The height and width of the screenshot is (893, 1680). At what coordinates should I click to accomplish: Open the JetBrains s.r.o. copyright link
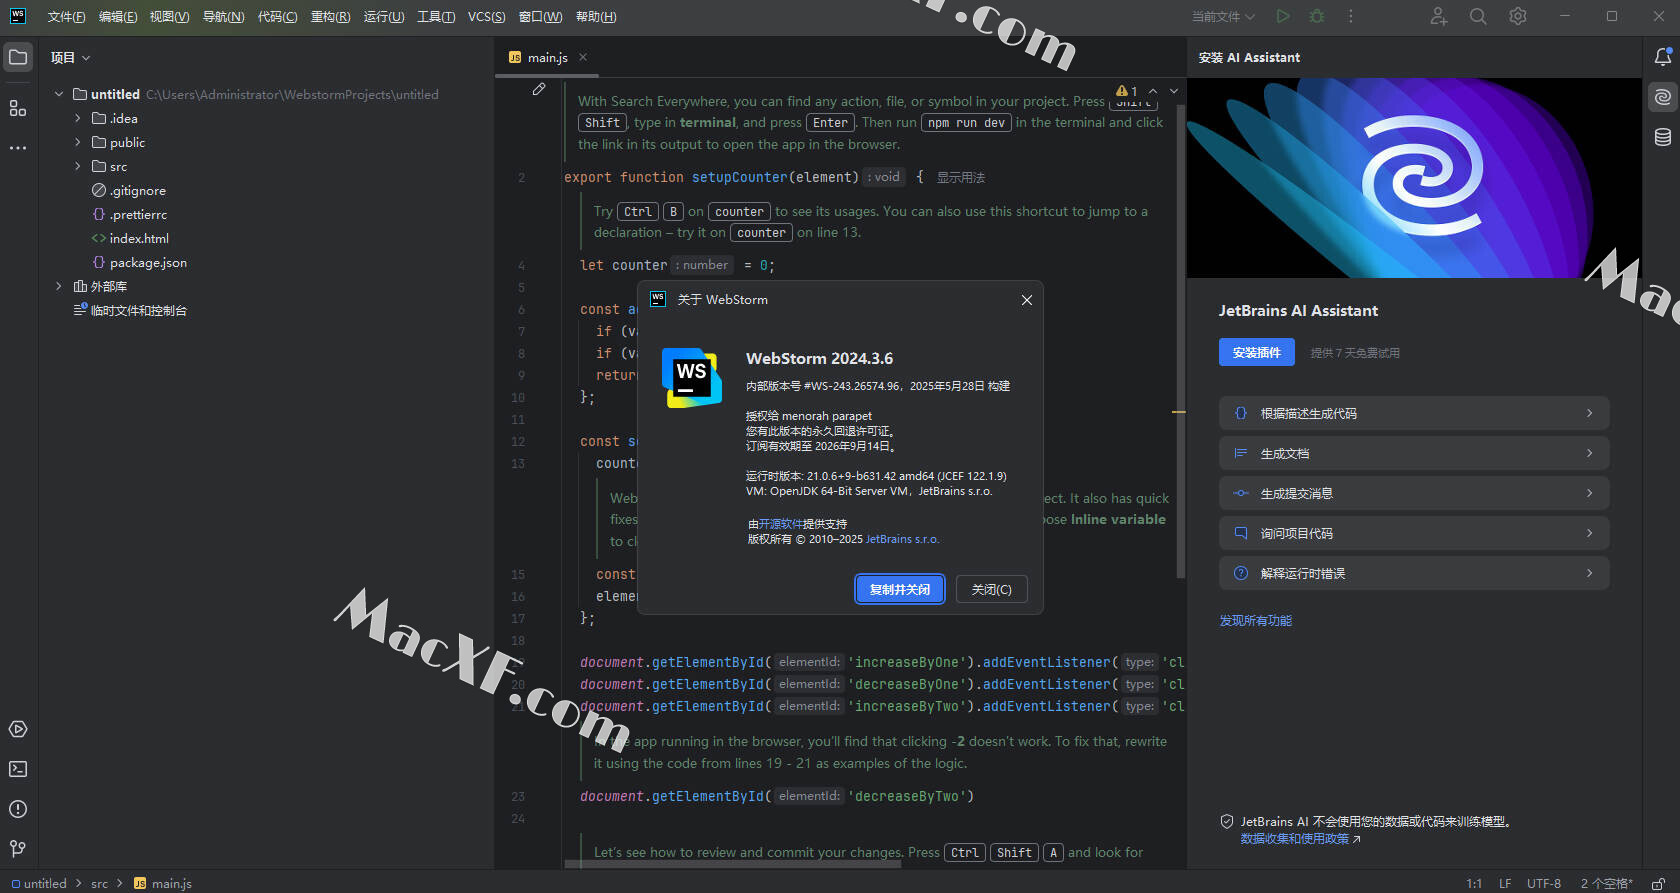coord(902,539)
